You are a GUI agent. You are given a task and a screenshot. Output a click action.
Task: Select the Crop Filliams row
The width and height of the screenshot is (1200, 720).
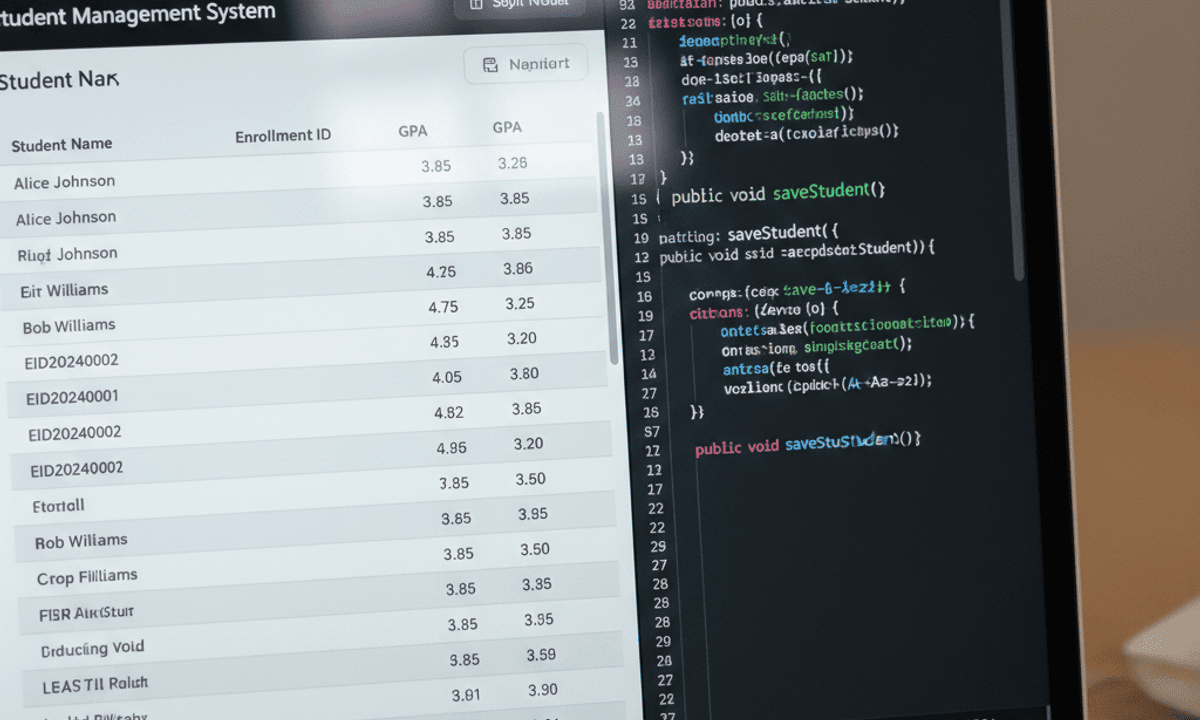[87, 577]
